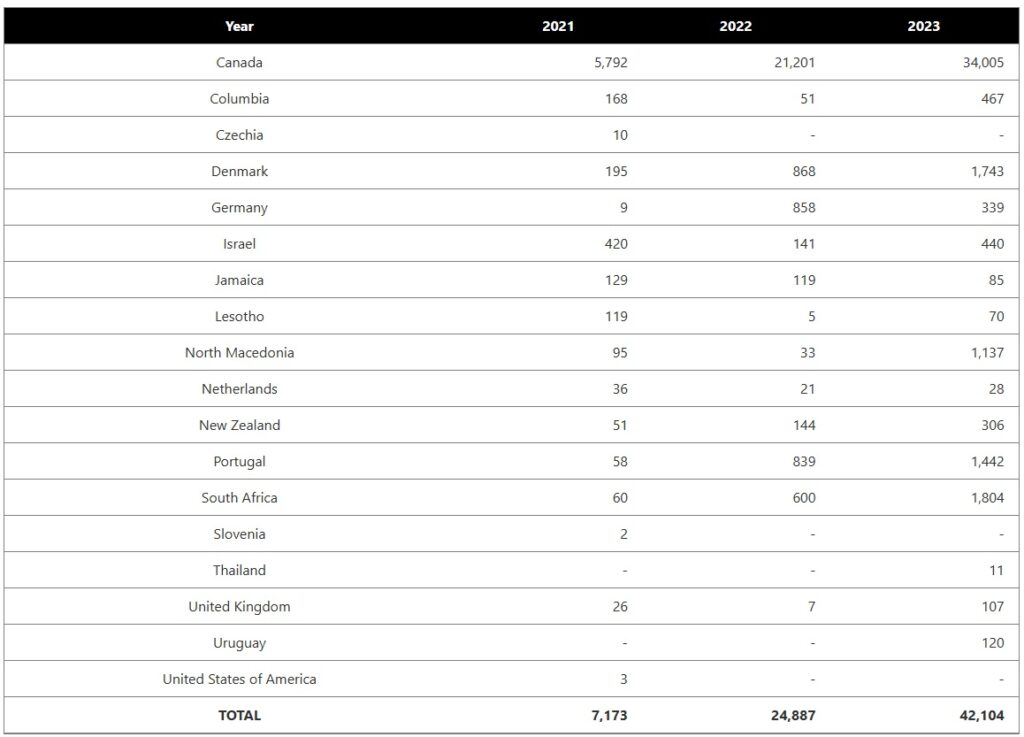Click the Lesotho country cell

pyautogui.click(x=239, y=316)
